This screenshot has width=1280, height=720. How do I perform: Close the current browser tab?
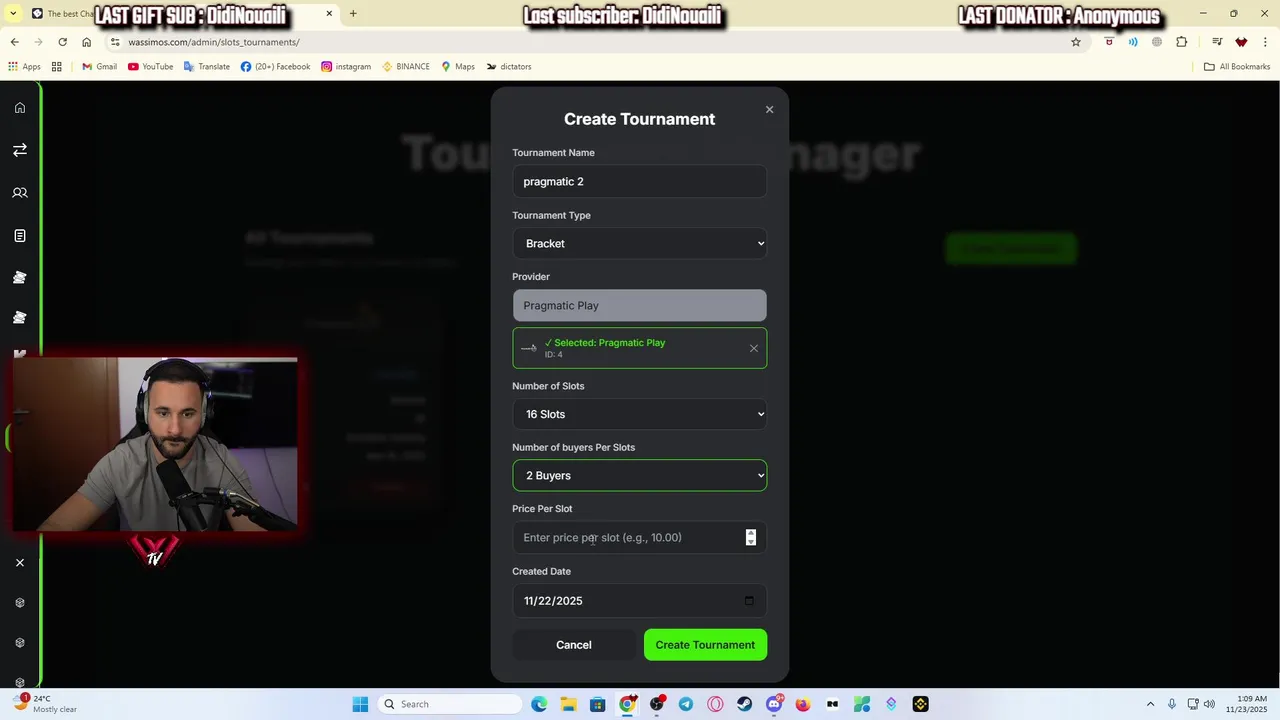tap(329, 14)
